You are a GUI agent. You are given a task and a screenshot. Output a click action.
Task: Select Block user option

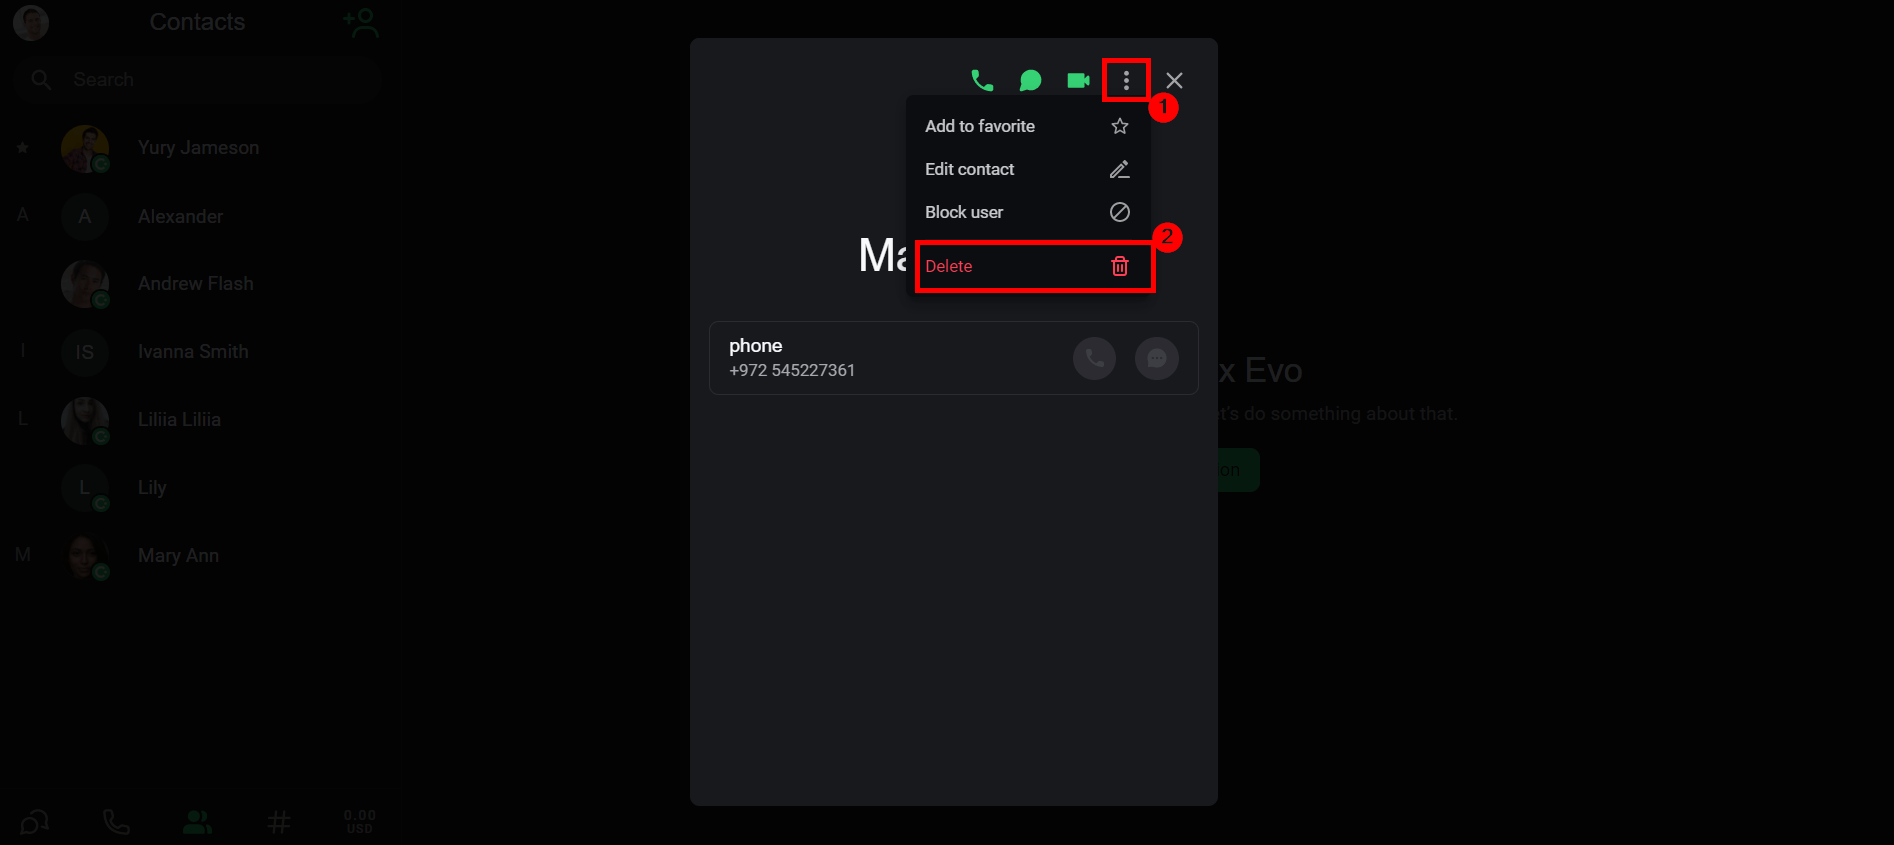click(x=1028, y=212)
